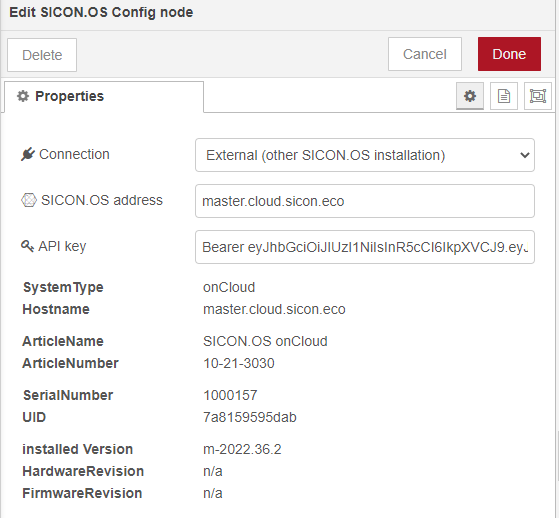Click the Hostname value master.cloud.sicon.eco

click(274, 309)
